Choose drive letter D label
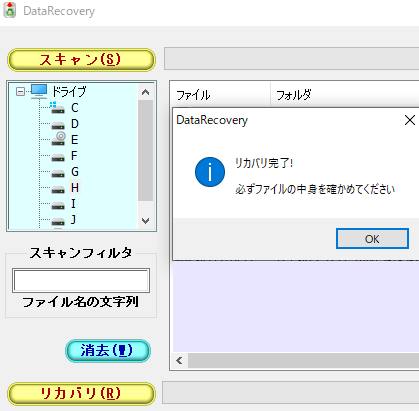Screen dimensions: 419x411 pyautogui.click(x=75, y=124)
